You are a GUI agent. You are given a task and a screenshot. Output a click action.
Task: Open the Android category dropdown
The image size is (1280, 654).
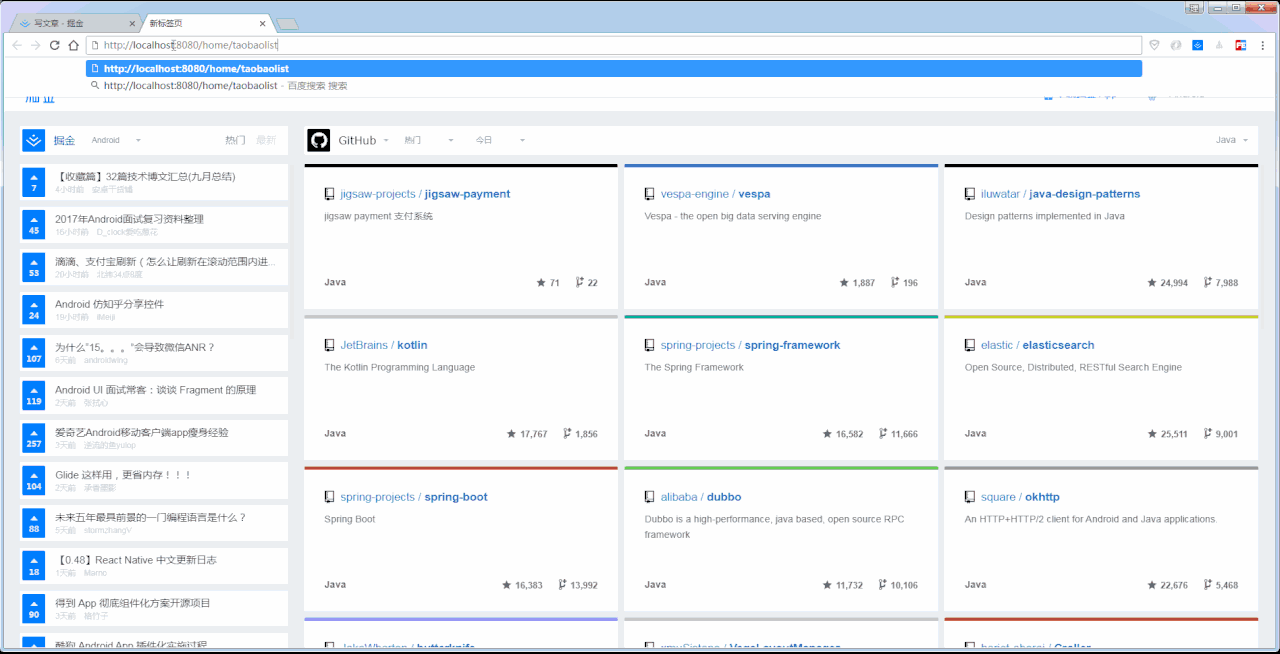tap(116, 140)
